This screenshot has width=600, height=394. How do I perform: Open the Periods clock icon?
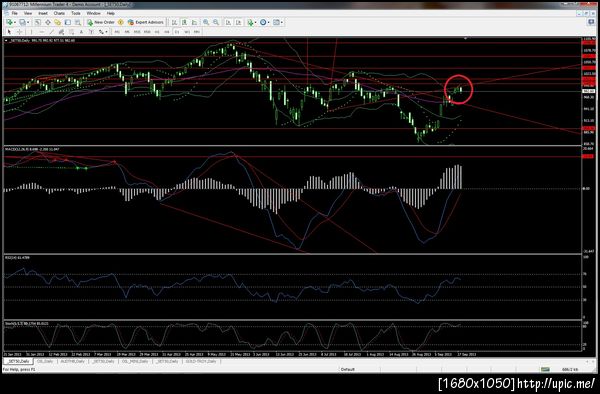pyautogui.click(x=263, y=23)
